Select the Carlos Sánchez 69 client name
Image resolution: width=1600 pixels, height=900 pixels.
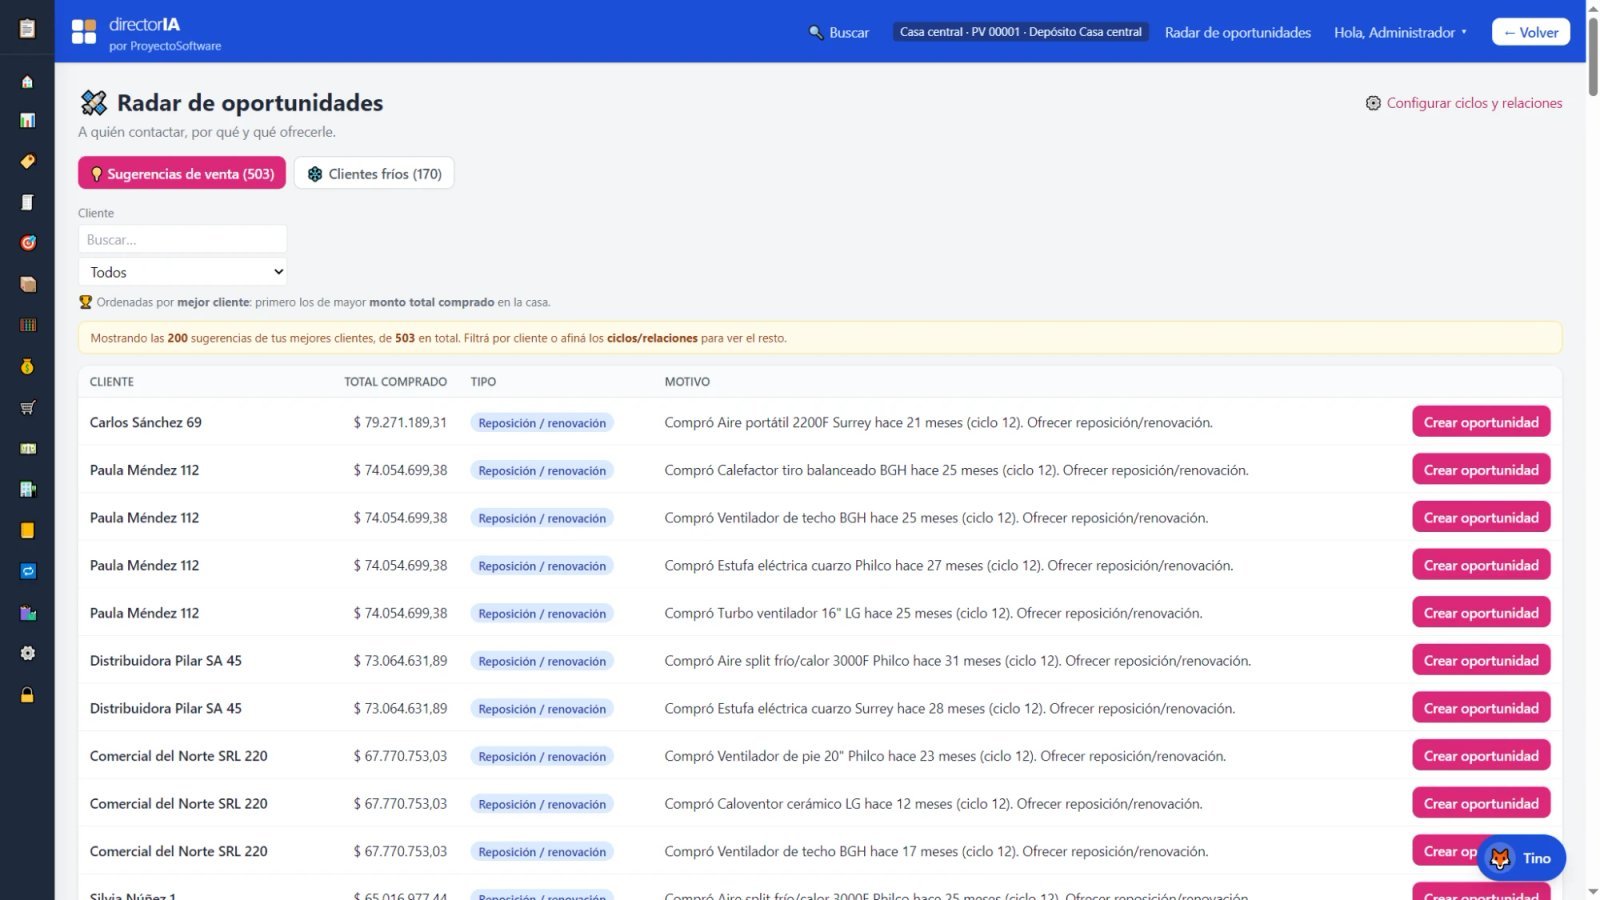[145, 422]
